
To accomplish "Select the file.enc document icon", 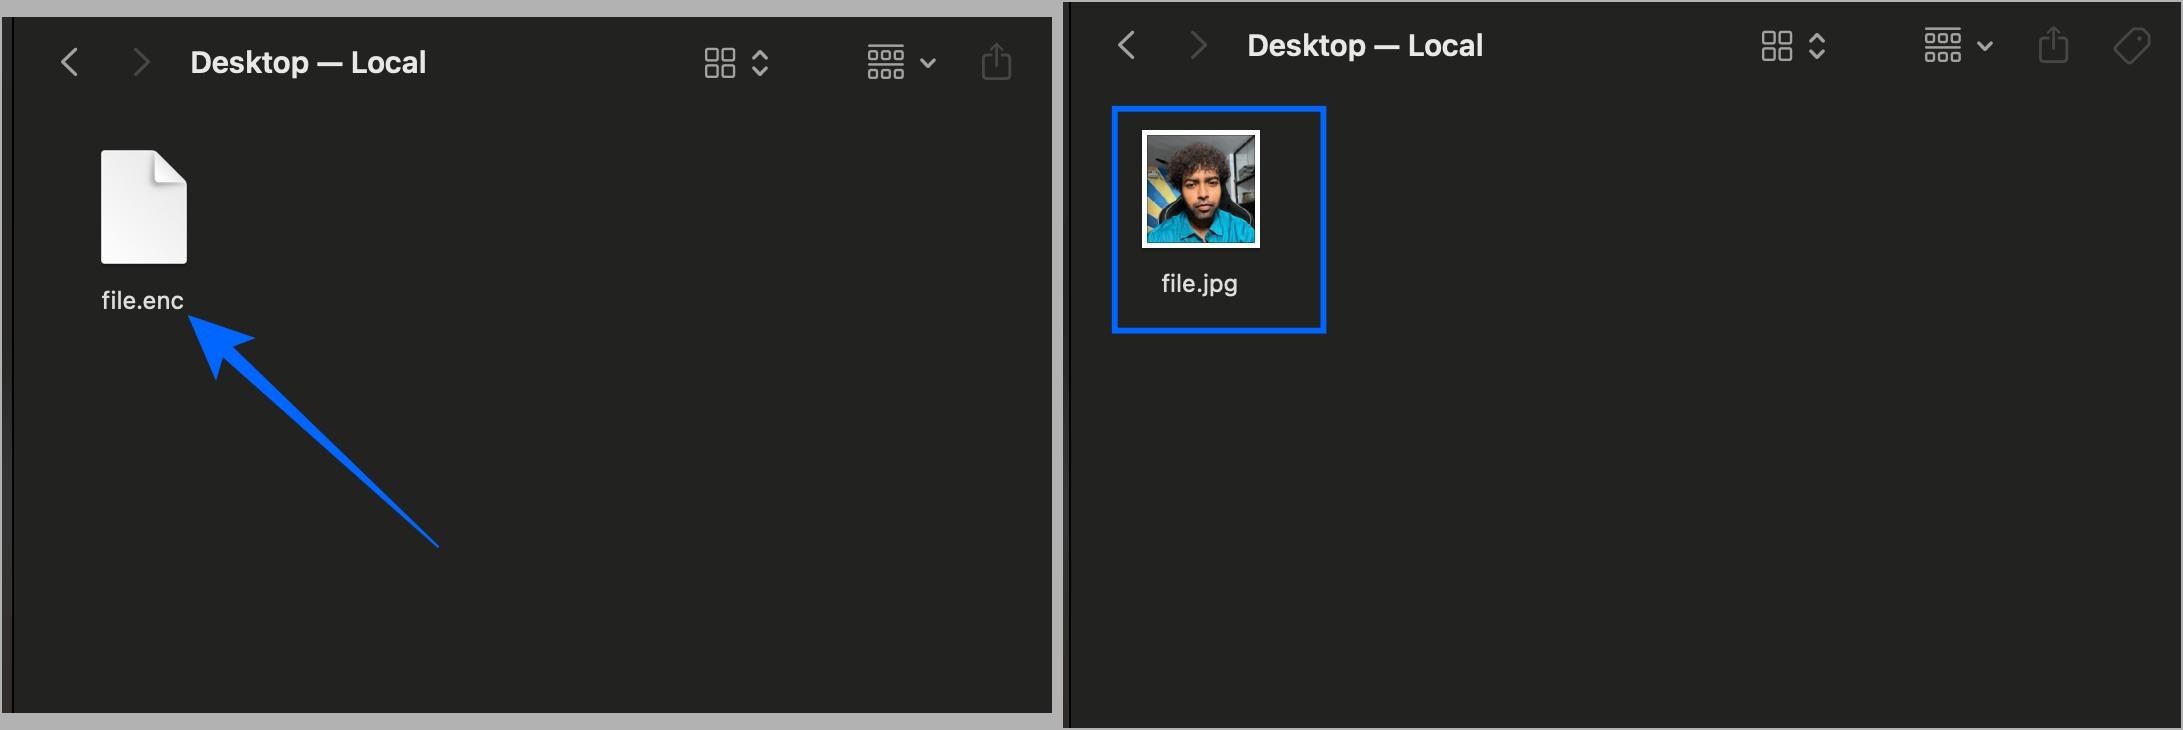I will (x=144, y=207).
